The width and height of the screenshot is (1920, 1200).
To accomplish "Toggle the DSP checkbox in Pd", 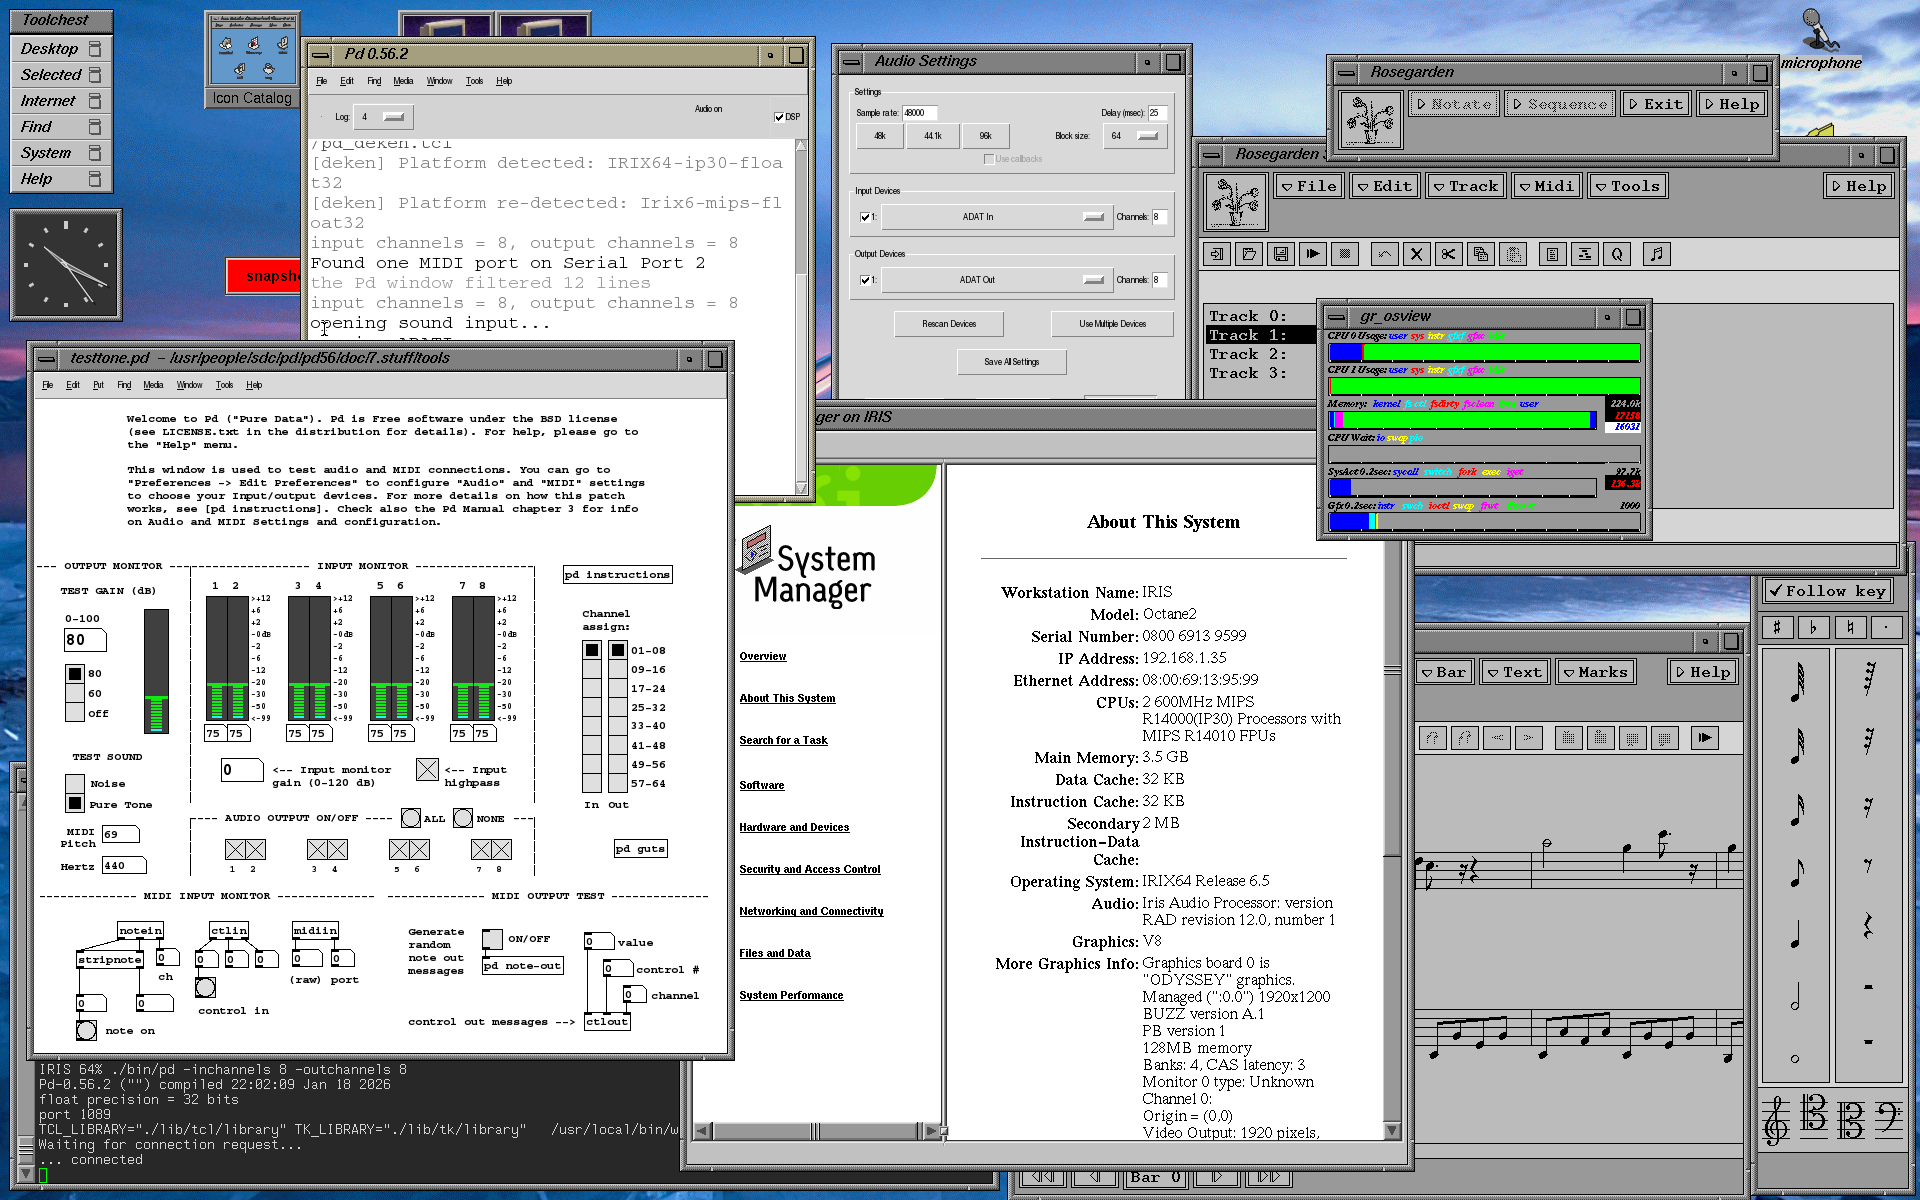I will [x=779, y=117].
